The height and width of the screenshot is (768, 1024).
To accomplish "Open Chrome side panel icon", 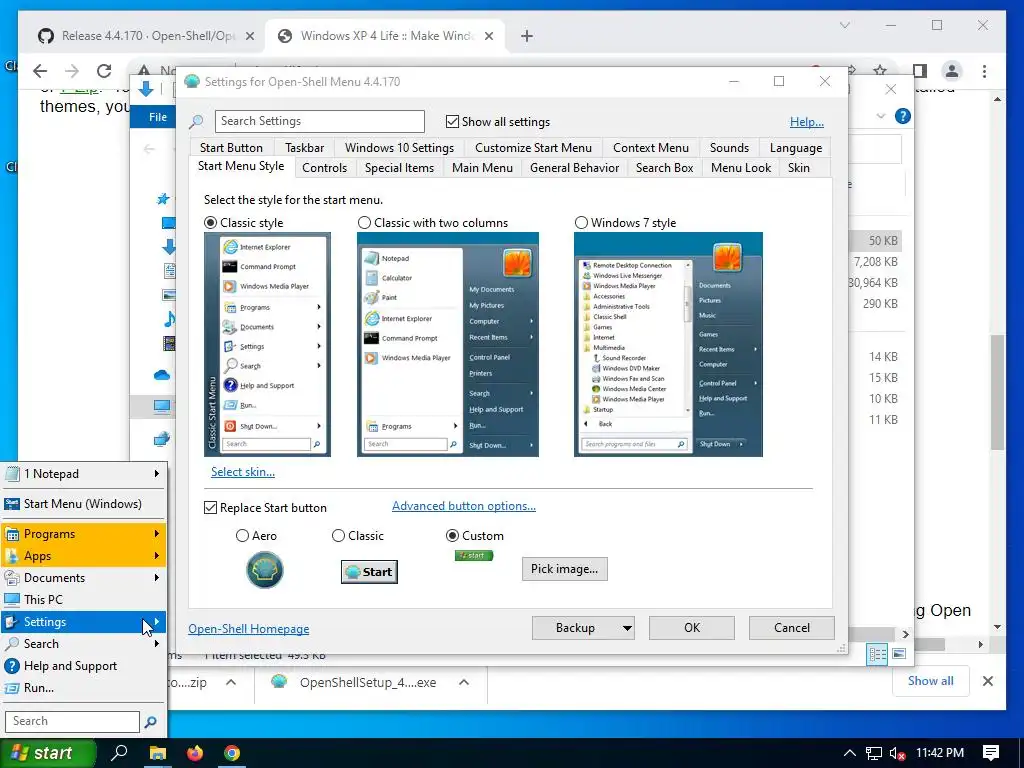I will click(x=920, y=71).
